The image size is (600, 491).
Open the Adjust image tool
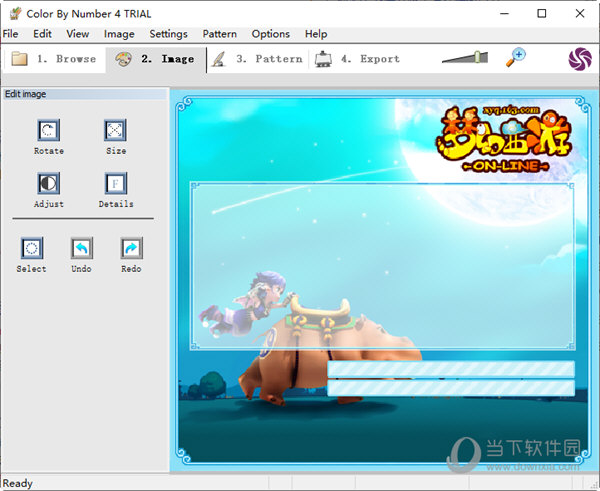point(48,183)
